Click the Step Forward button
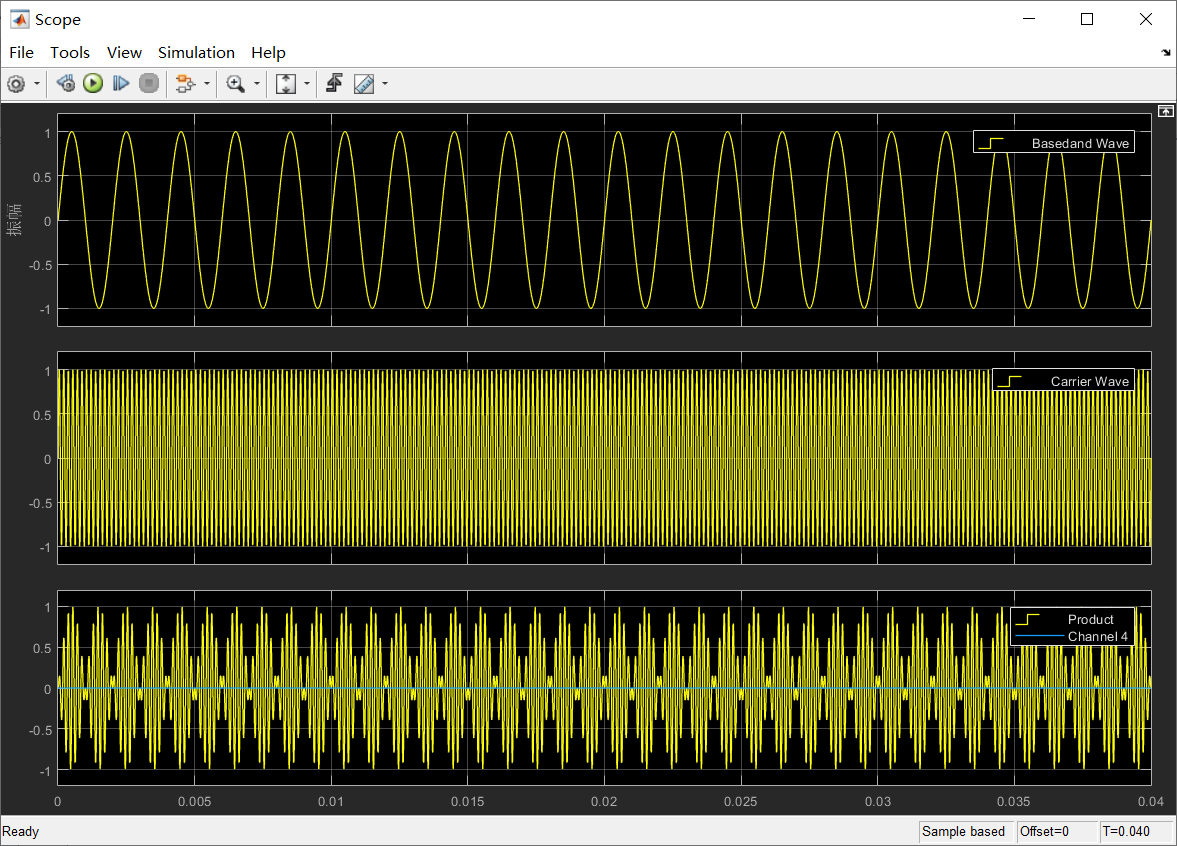 (x=121, y=84)
